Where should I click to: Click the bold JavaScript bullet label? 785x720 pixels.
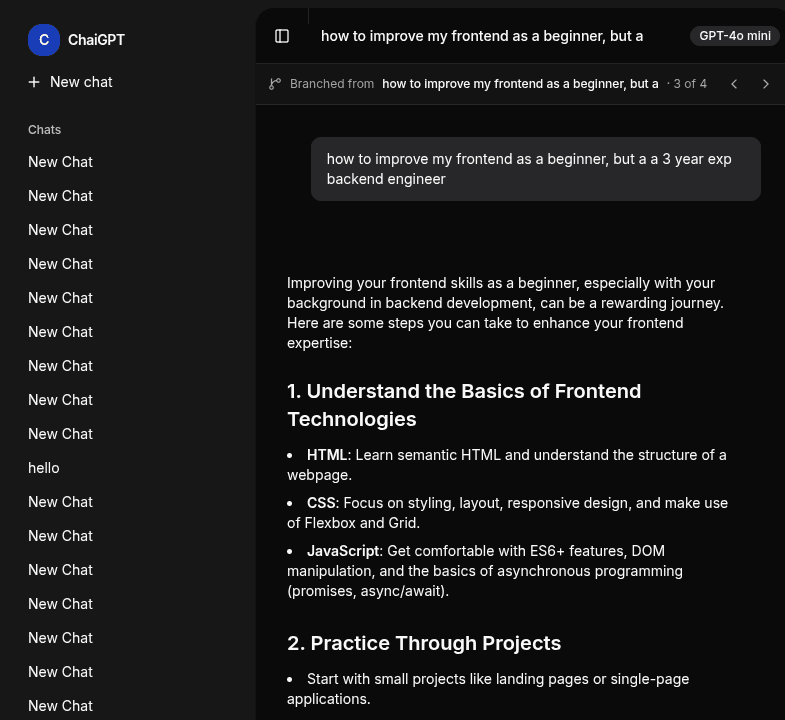coord(343,551)
